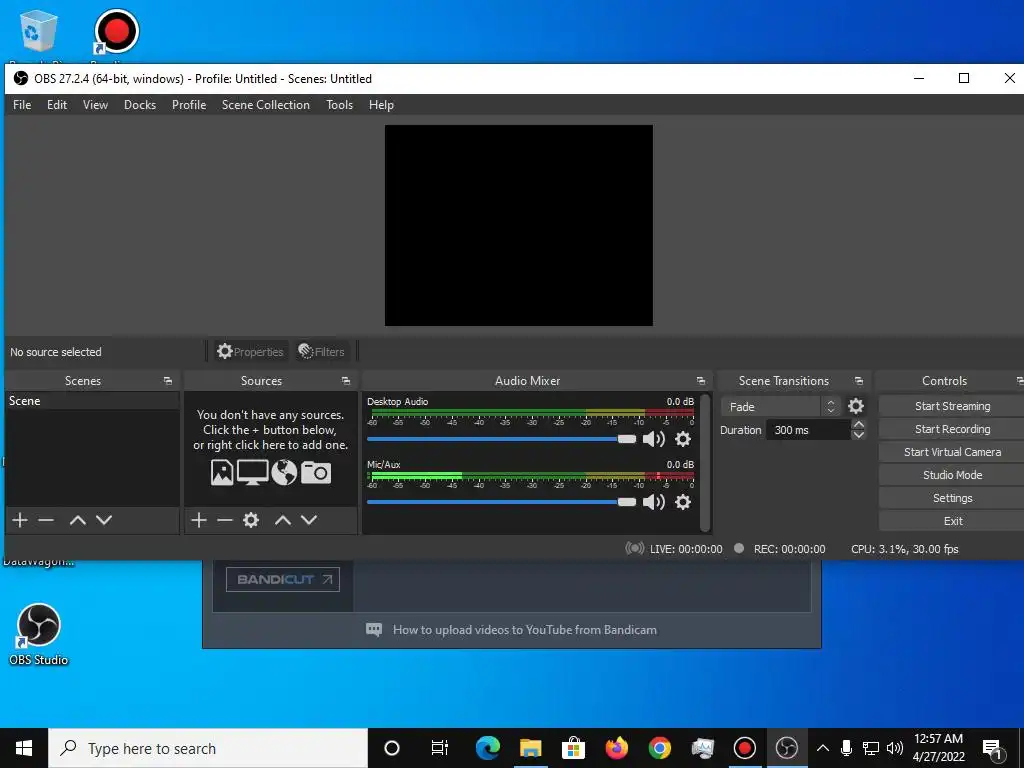
Task: Open the Fade transition dropdown
Action: 780,406
